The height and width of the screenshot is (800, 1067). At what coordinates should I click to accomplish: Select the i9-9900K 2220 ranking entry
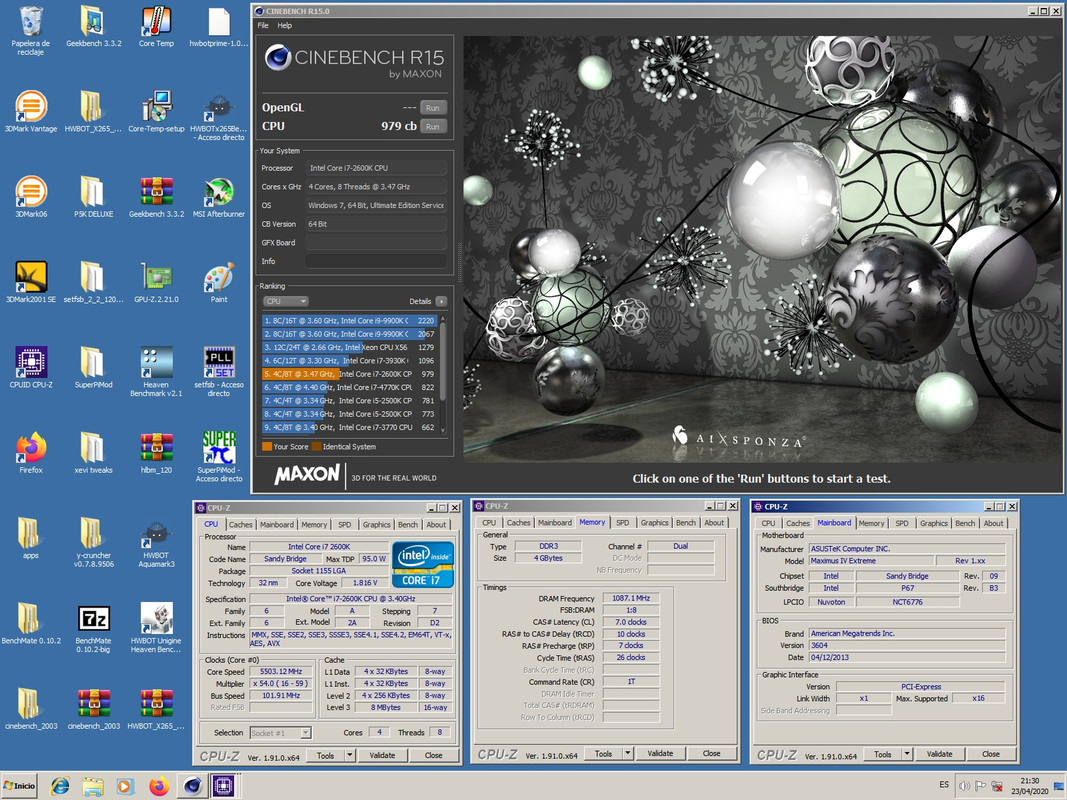pos(350,320)
